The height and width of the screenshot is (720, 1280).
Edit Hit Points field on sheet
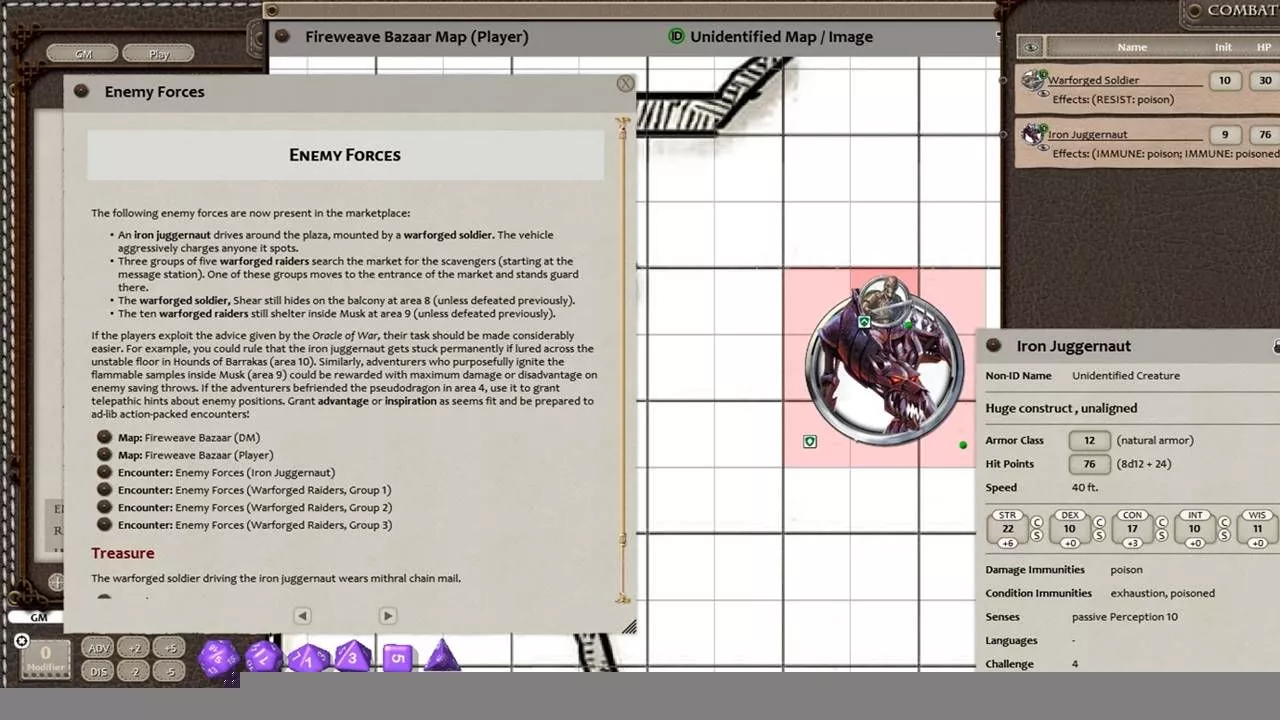[1089, 464]
